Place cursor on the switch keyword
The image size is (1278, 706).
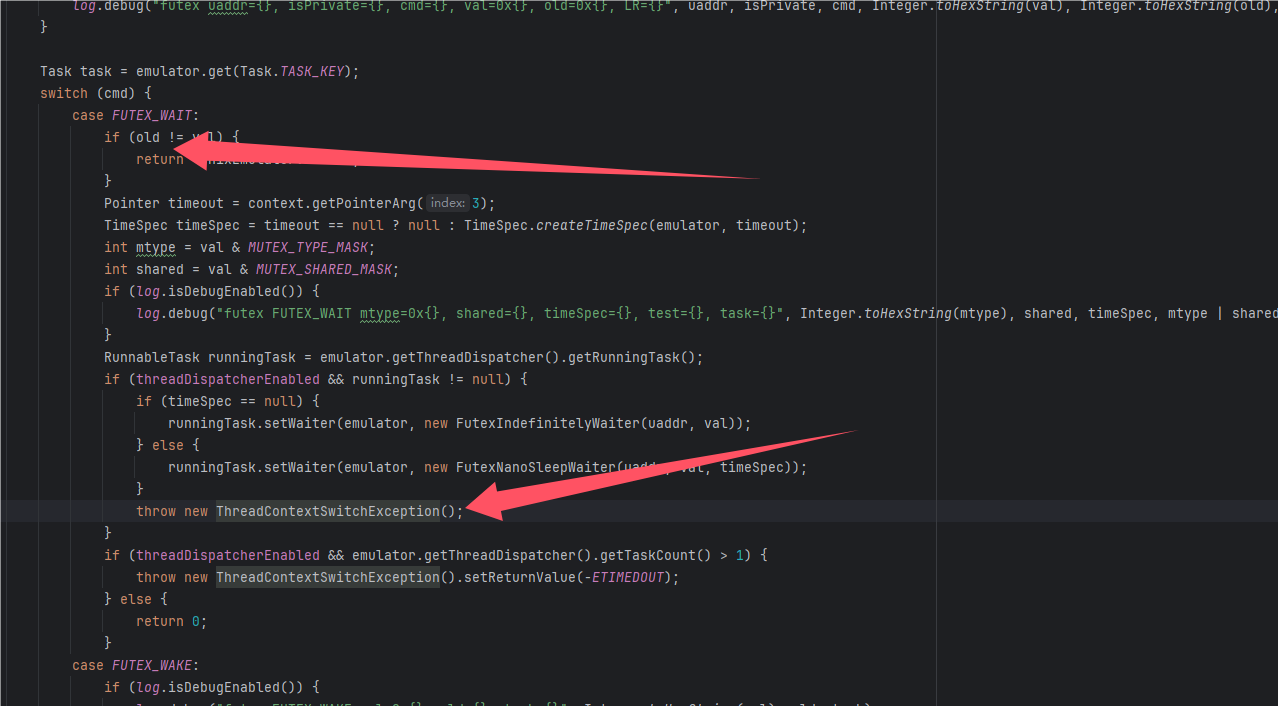63,93
